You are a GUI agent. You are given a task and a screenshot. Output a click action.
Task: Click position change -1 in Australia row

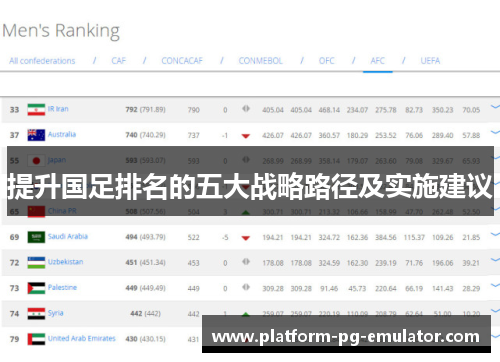pos(225,135)
